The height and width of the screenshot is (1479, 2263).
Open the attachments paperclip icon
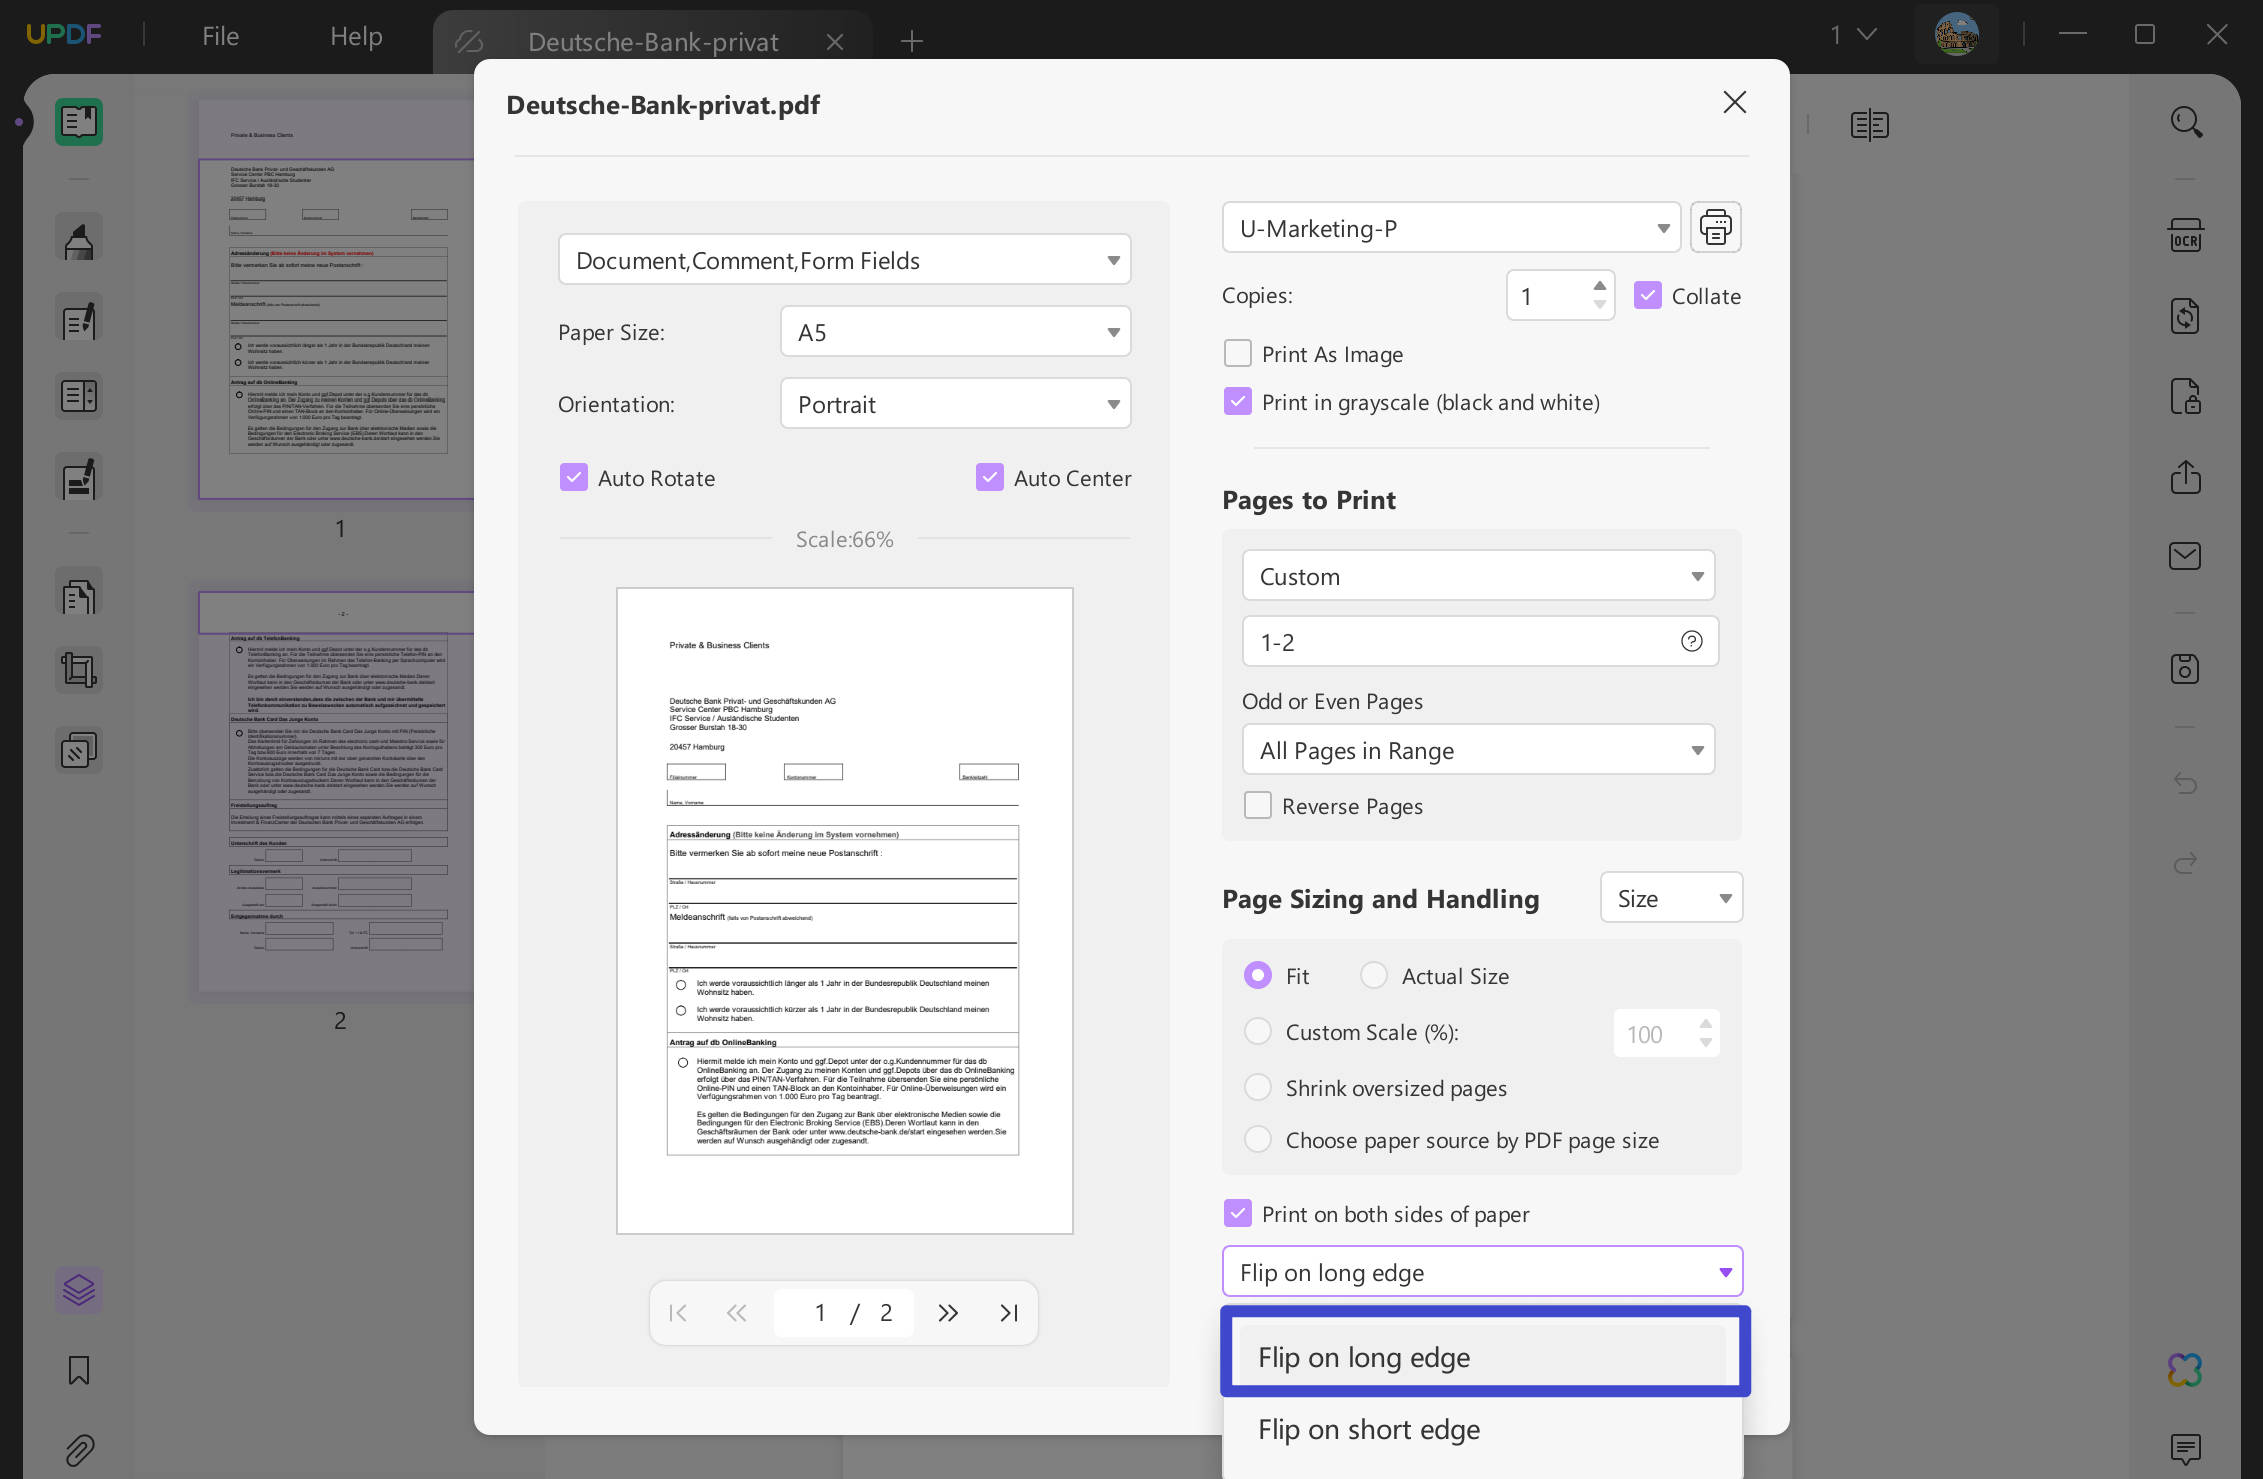79,1449
